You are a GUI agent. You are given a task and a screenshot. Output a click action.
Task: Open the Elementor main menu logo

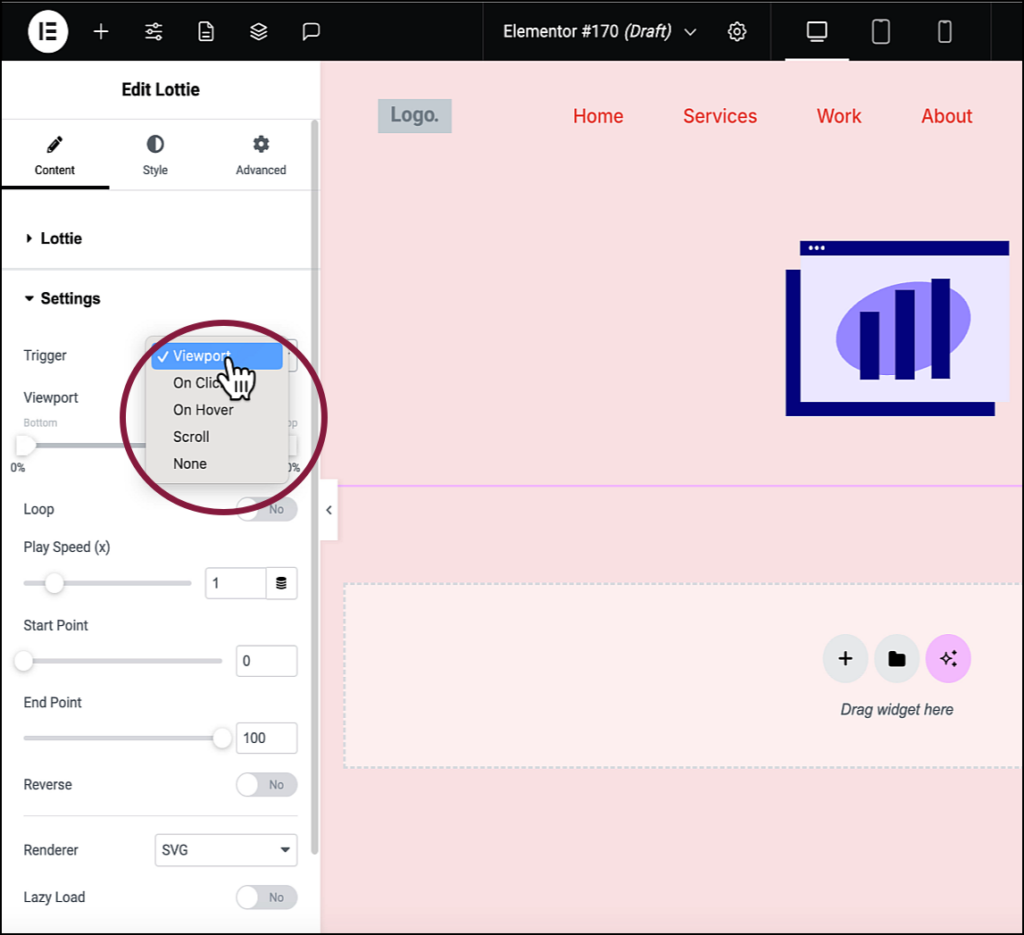(47, 31)
